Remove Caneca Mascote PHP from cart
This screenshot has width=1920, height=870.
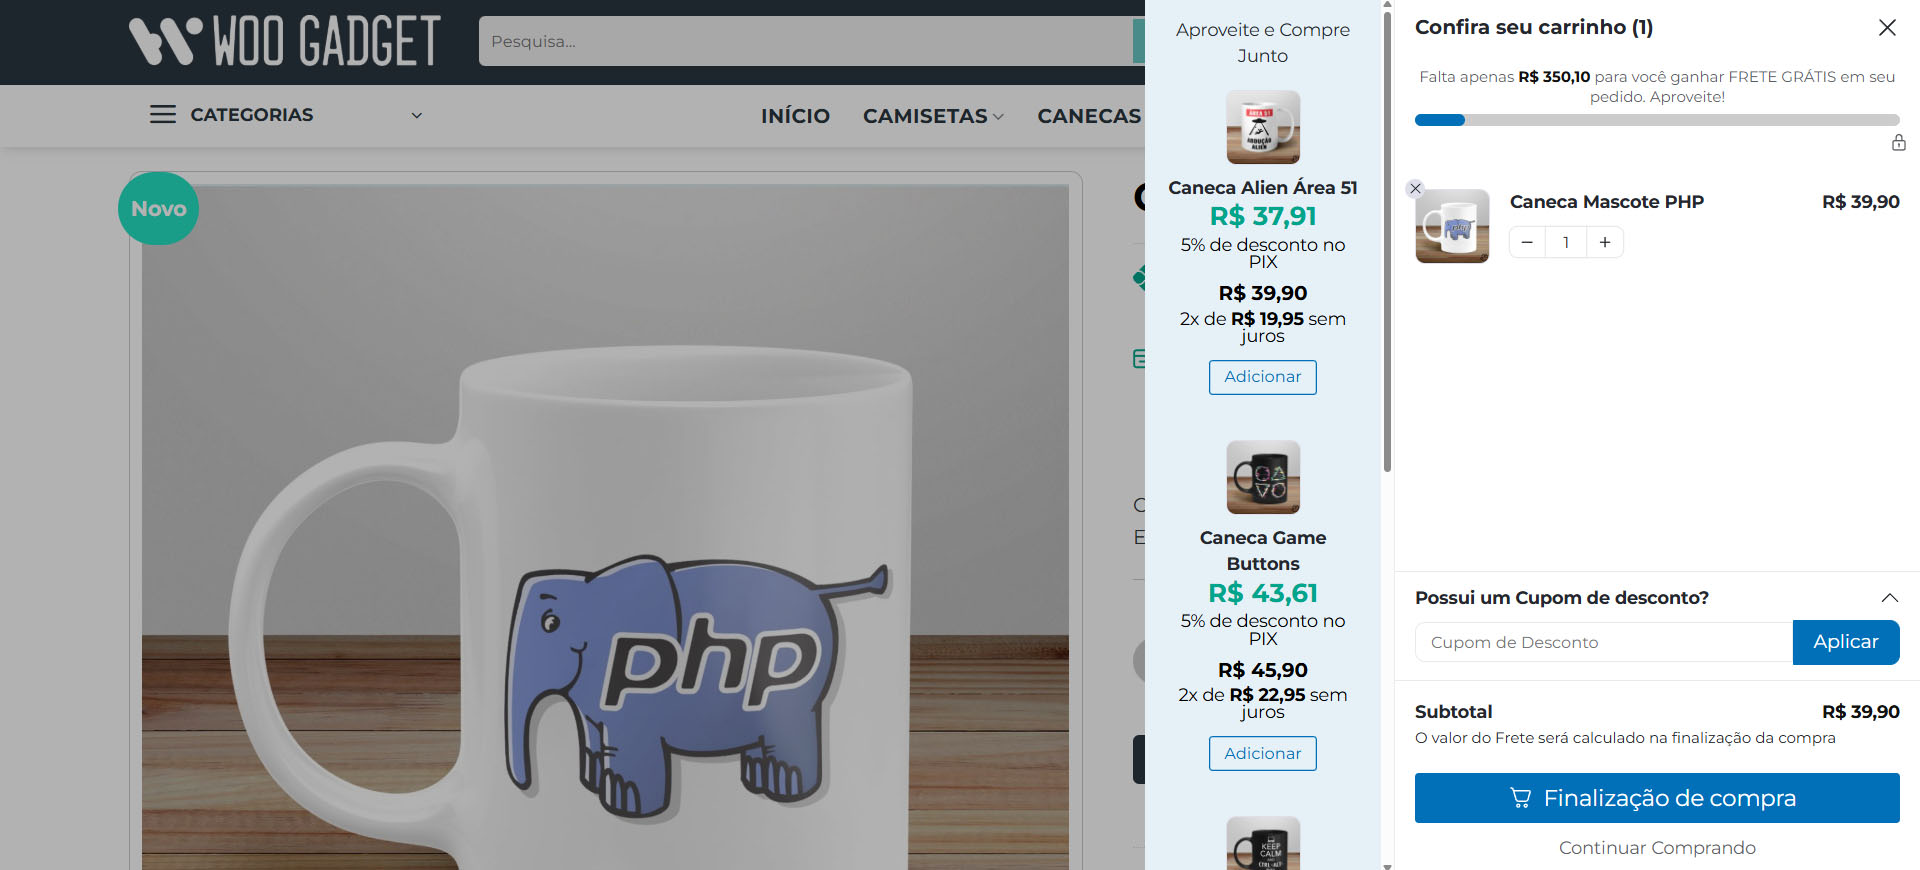click(x=1415, y=188)
